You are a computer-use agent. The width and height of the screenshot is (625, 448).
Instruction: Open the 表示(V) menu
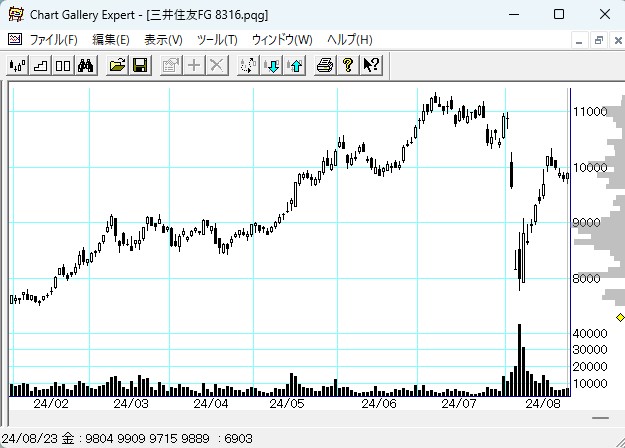(x=163, y=40)
